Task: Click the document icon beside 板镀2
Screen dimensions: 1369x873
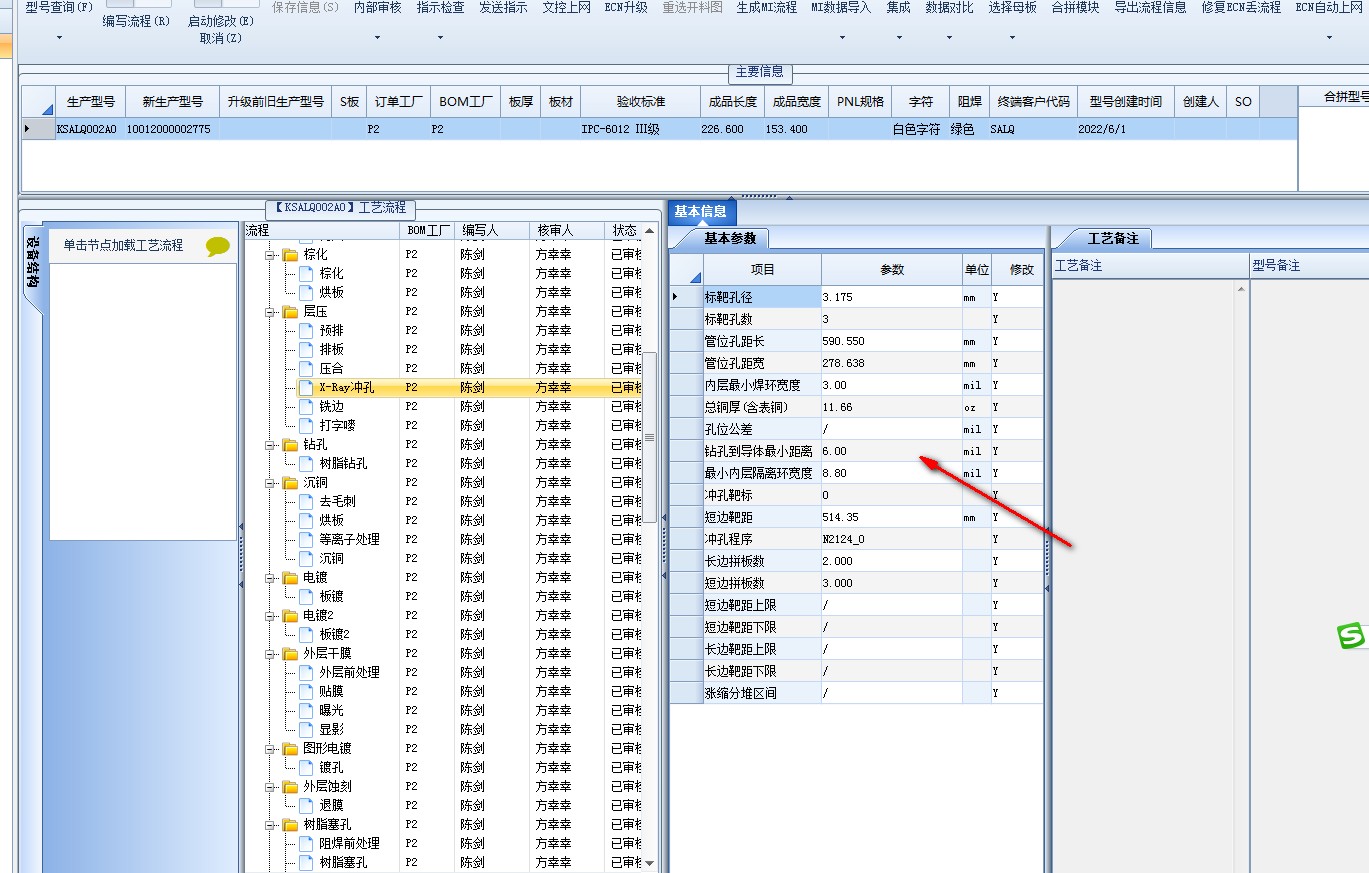Action: [306, 635]
